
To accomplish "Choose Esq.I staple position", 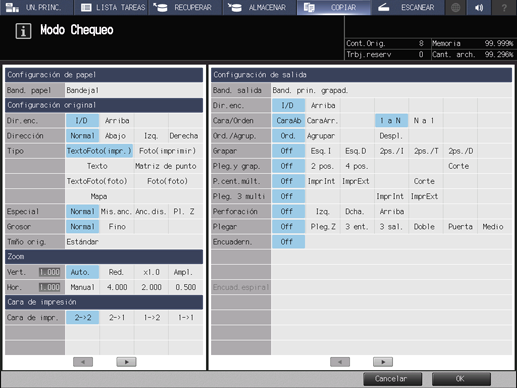I will (323, 151).
